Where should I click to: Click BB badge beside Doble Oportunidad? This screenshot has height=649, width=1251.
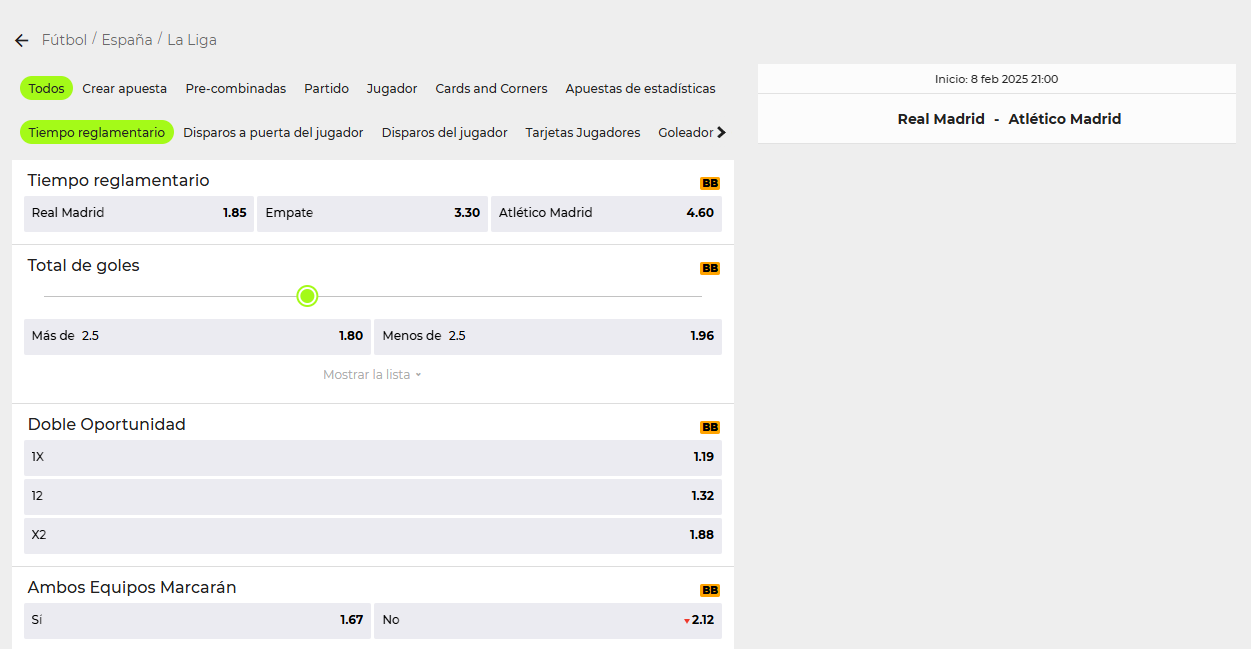coord(710,428)
